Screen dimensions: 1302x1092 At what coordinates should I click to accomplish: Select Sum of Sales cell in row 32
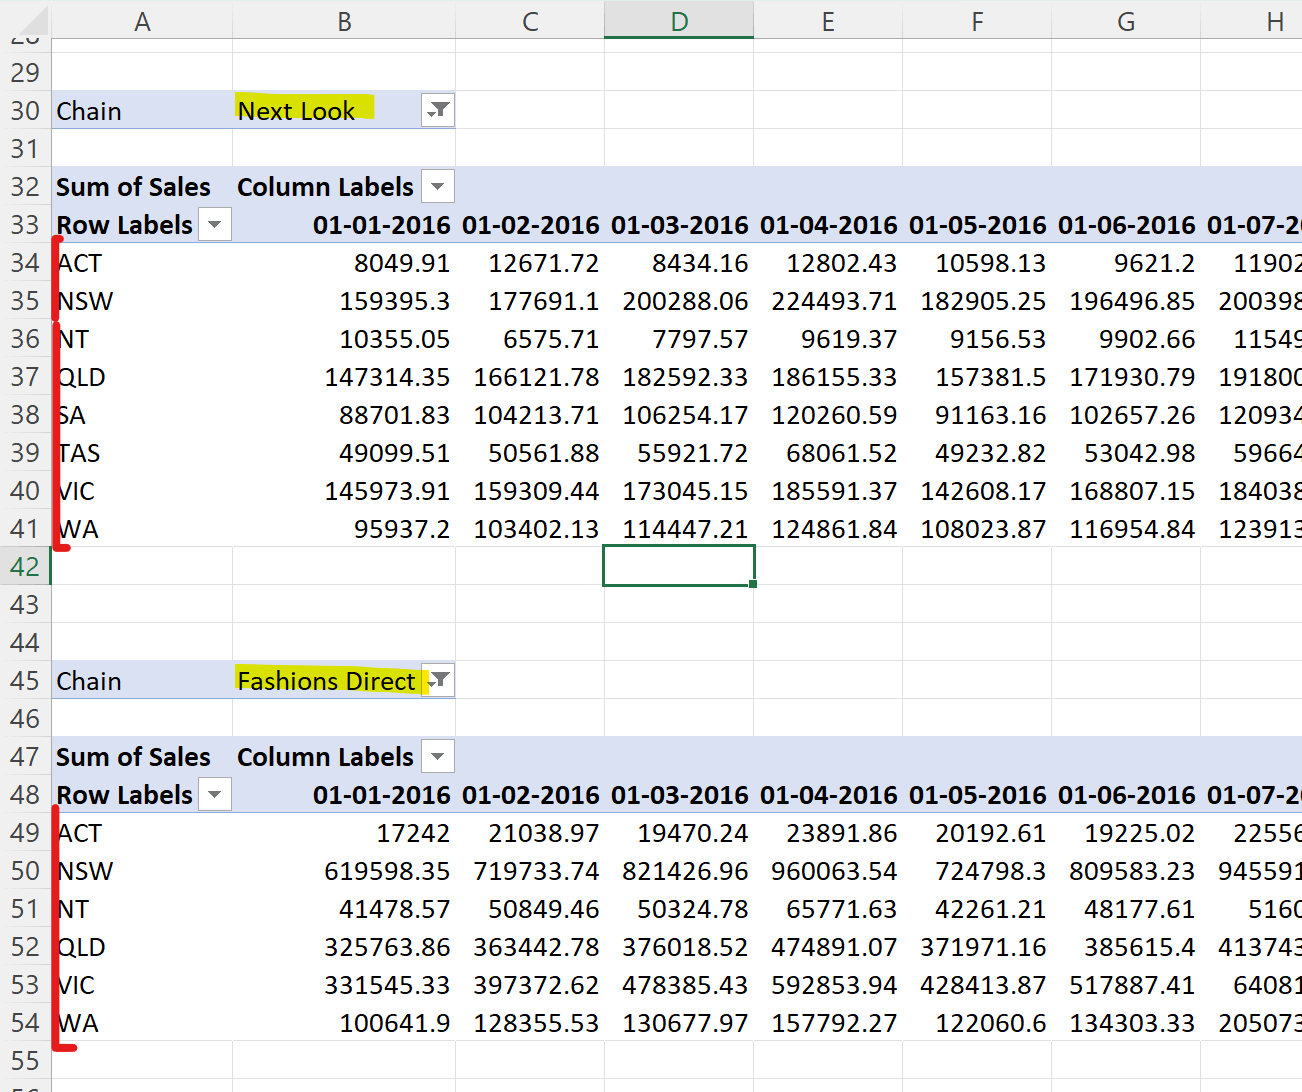[142, 186]
